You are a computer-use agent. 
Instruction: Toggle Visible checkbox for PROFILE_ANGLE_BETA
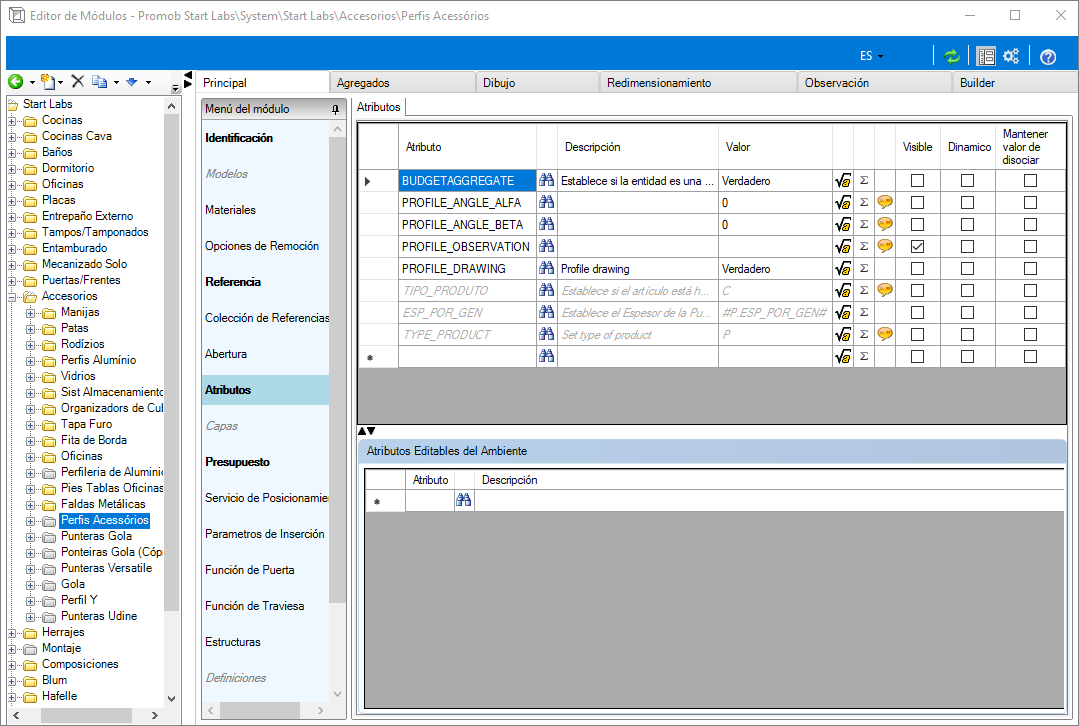pos(917,224)
